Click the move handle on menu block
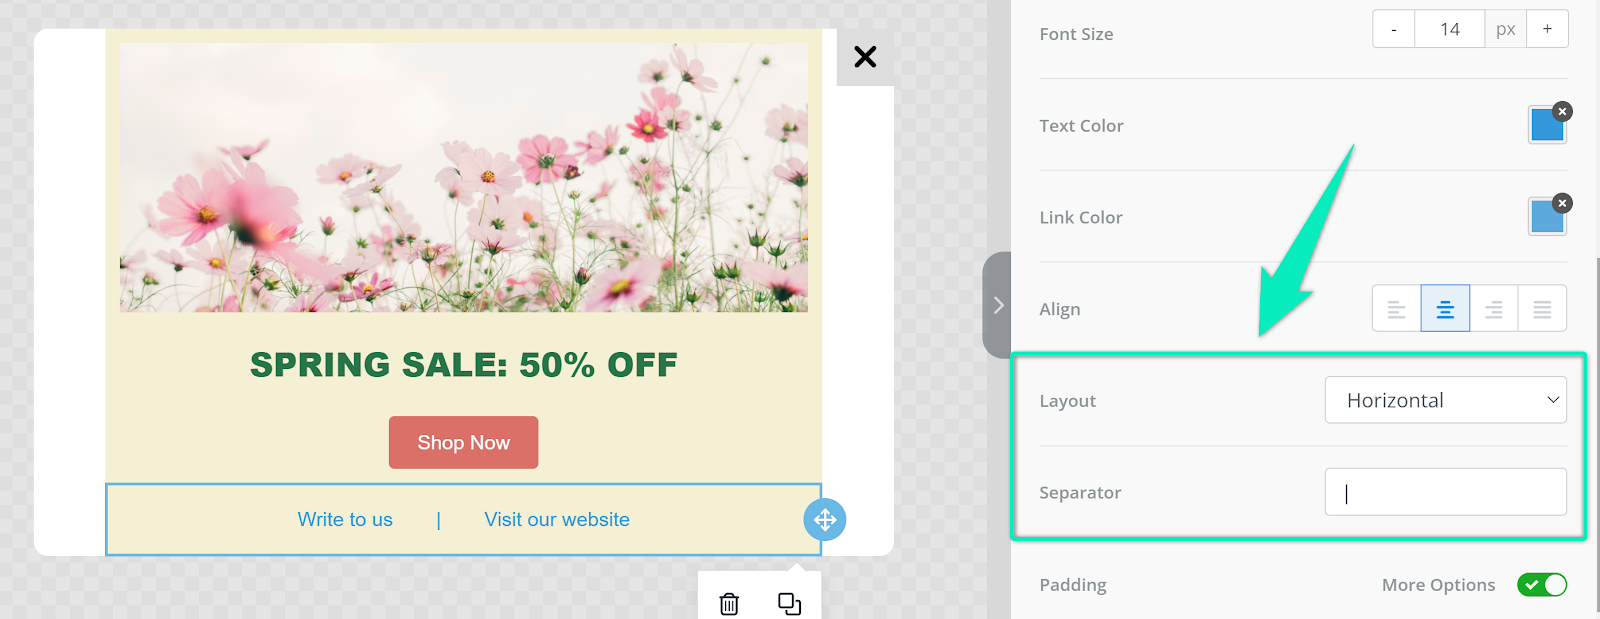The image size is (1600, 619). pos(825,520)
